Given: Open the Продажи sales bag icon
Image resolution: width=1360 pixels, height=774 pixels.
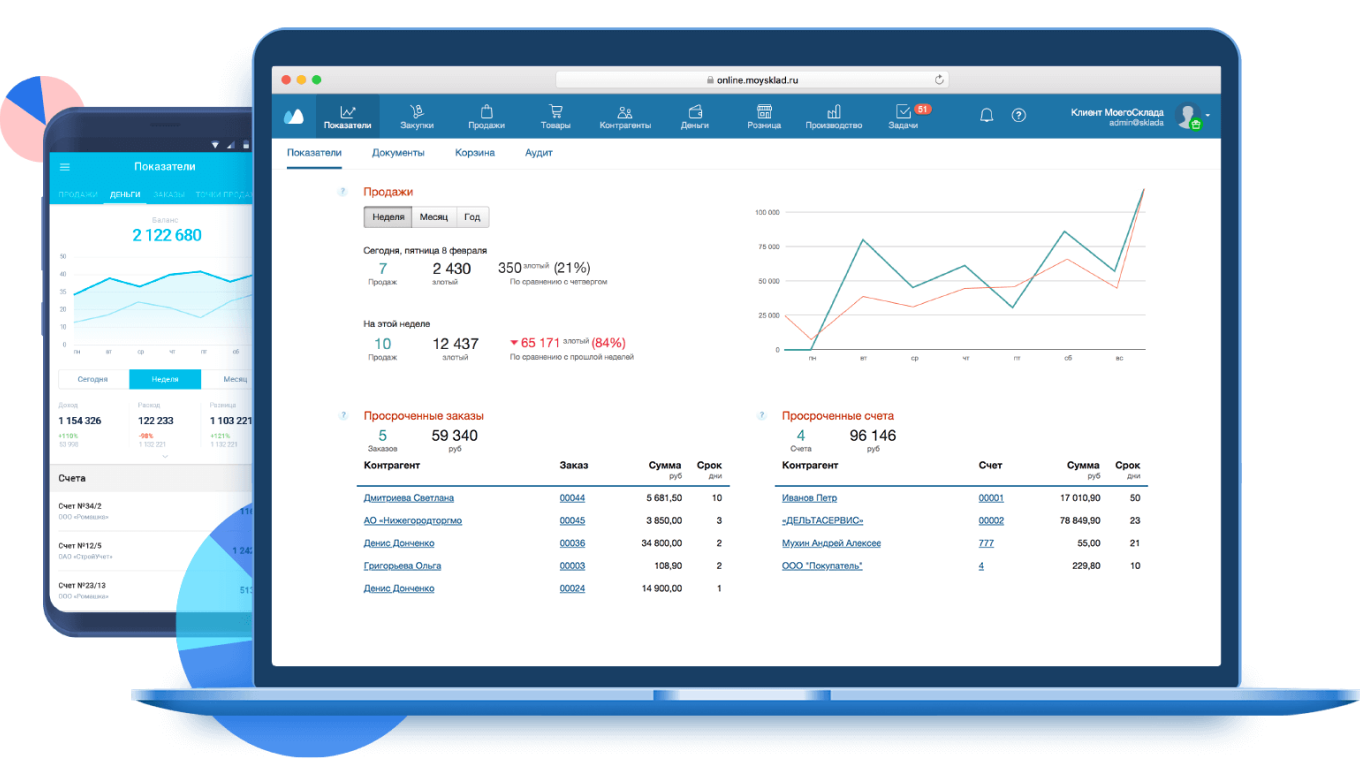Looking at the screenshot, I should (486, 112).
